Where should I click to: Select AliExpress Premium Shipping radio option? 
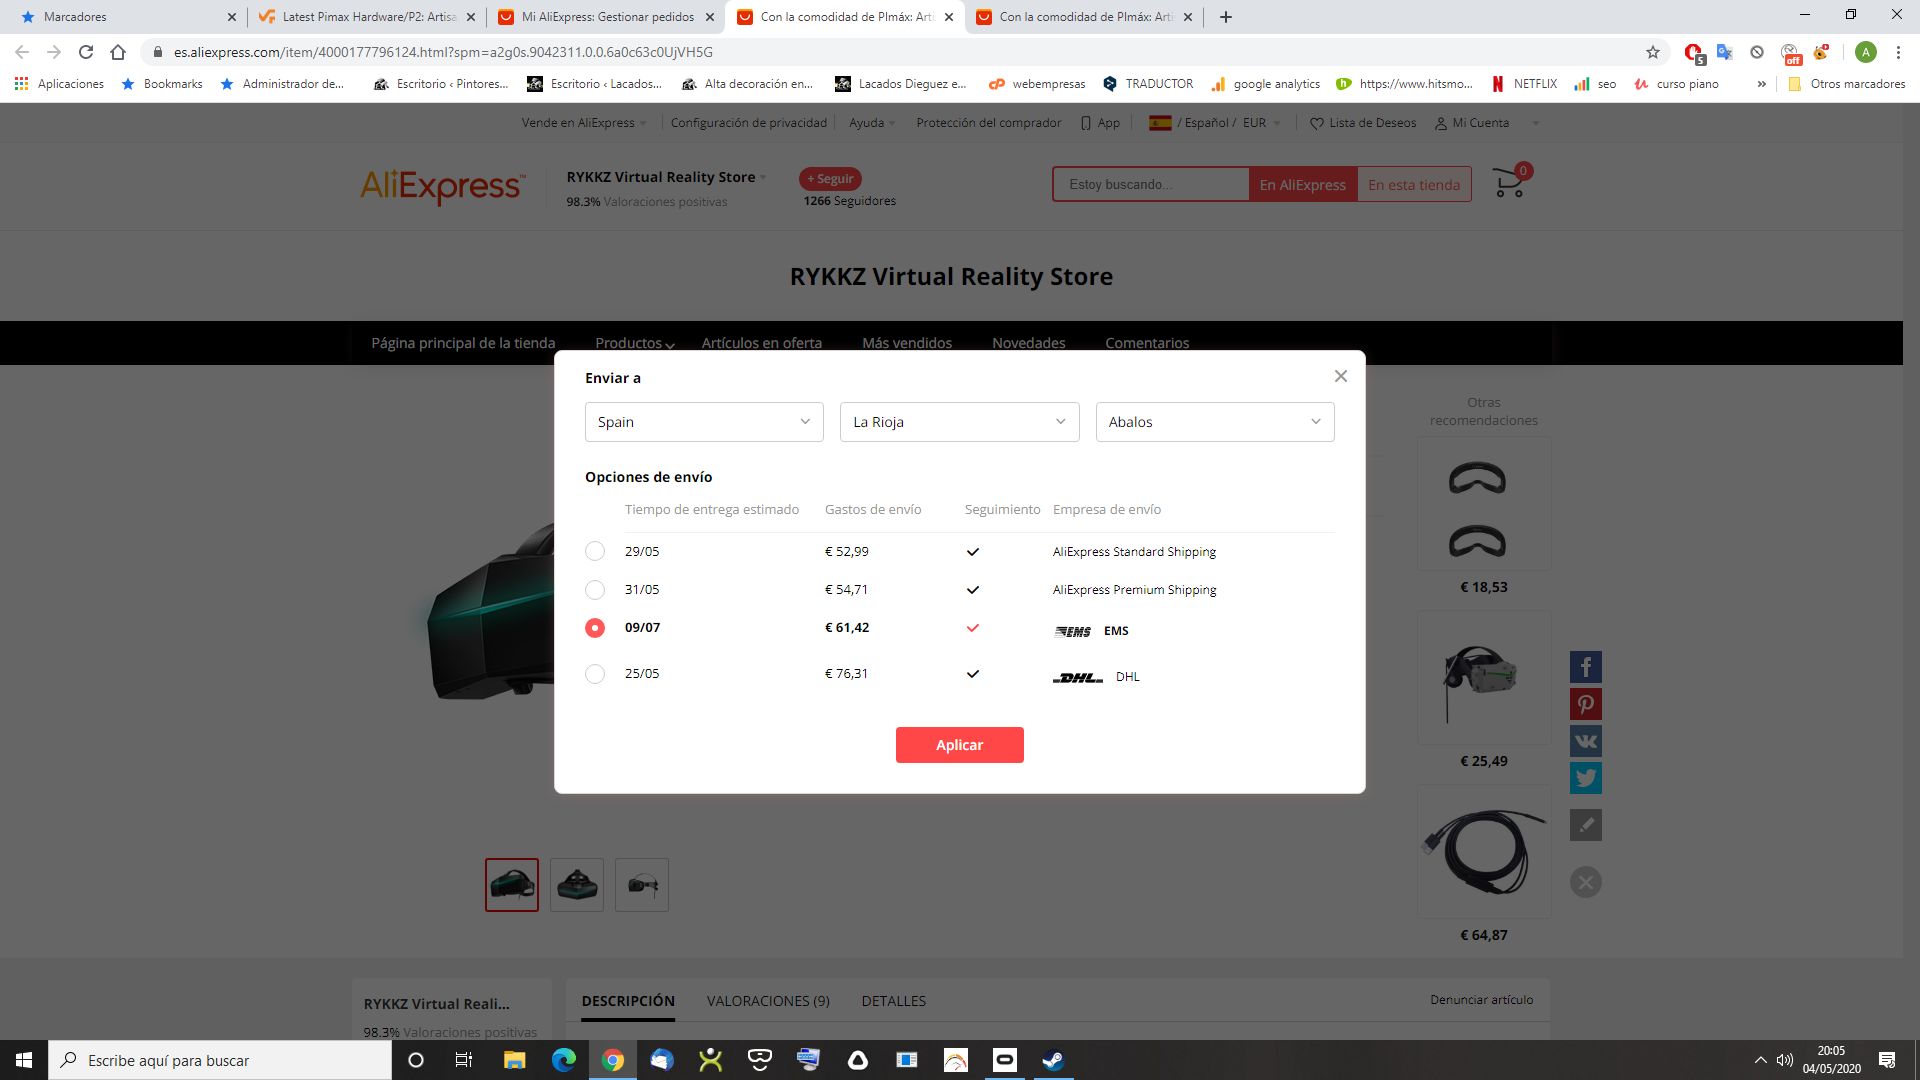click(595, 590)
